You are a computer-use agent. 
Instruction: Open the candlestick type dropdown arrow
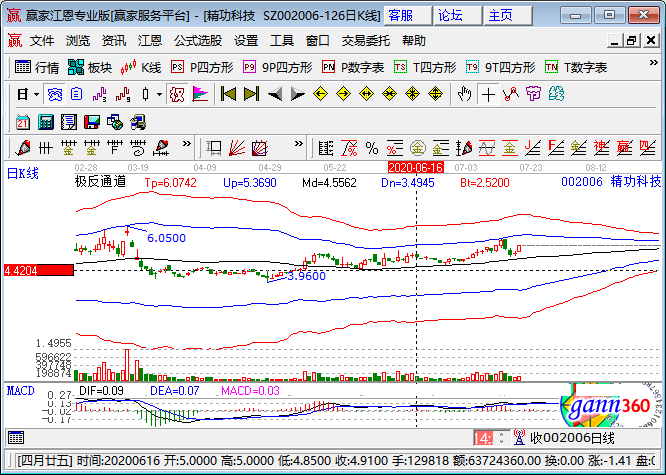159,94
